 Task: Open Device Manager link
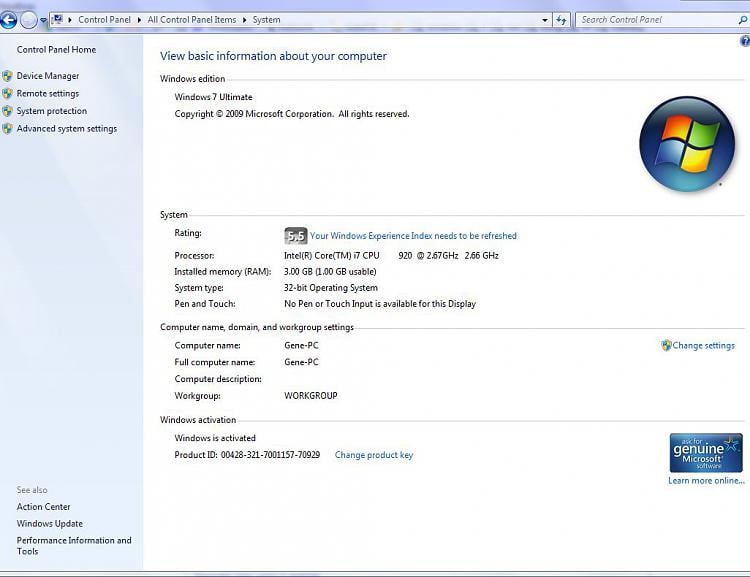pos(48,76)
